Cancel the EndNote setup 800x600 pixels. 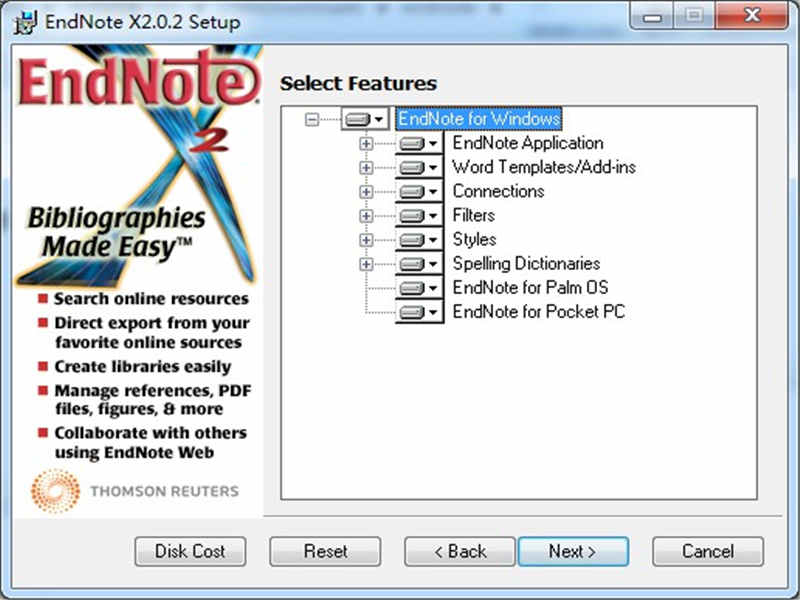pos(708,552)
